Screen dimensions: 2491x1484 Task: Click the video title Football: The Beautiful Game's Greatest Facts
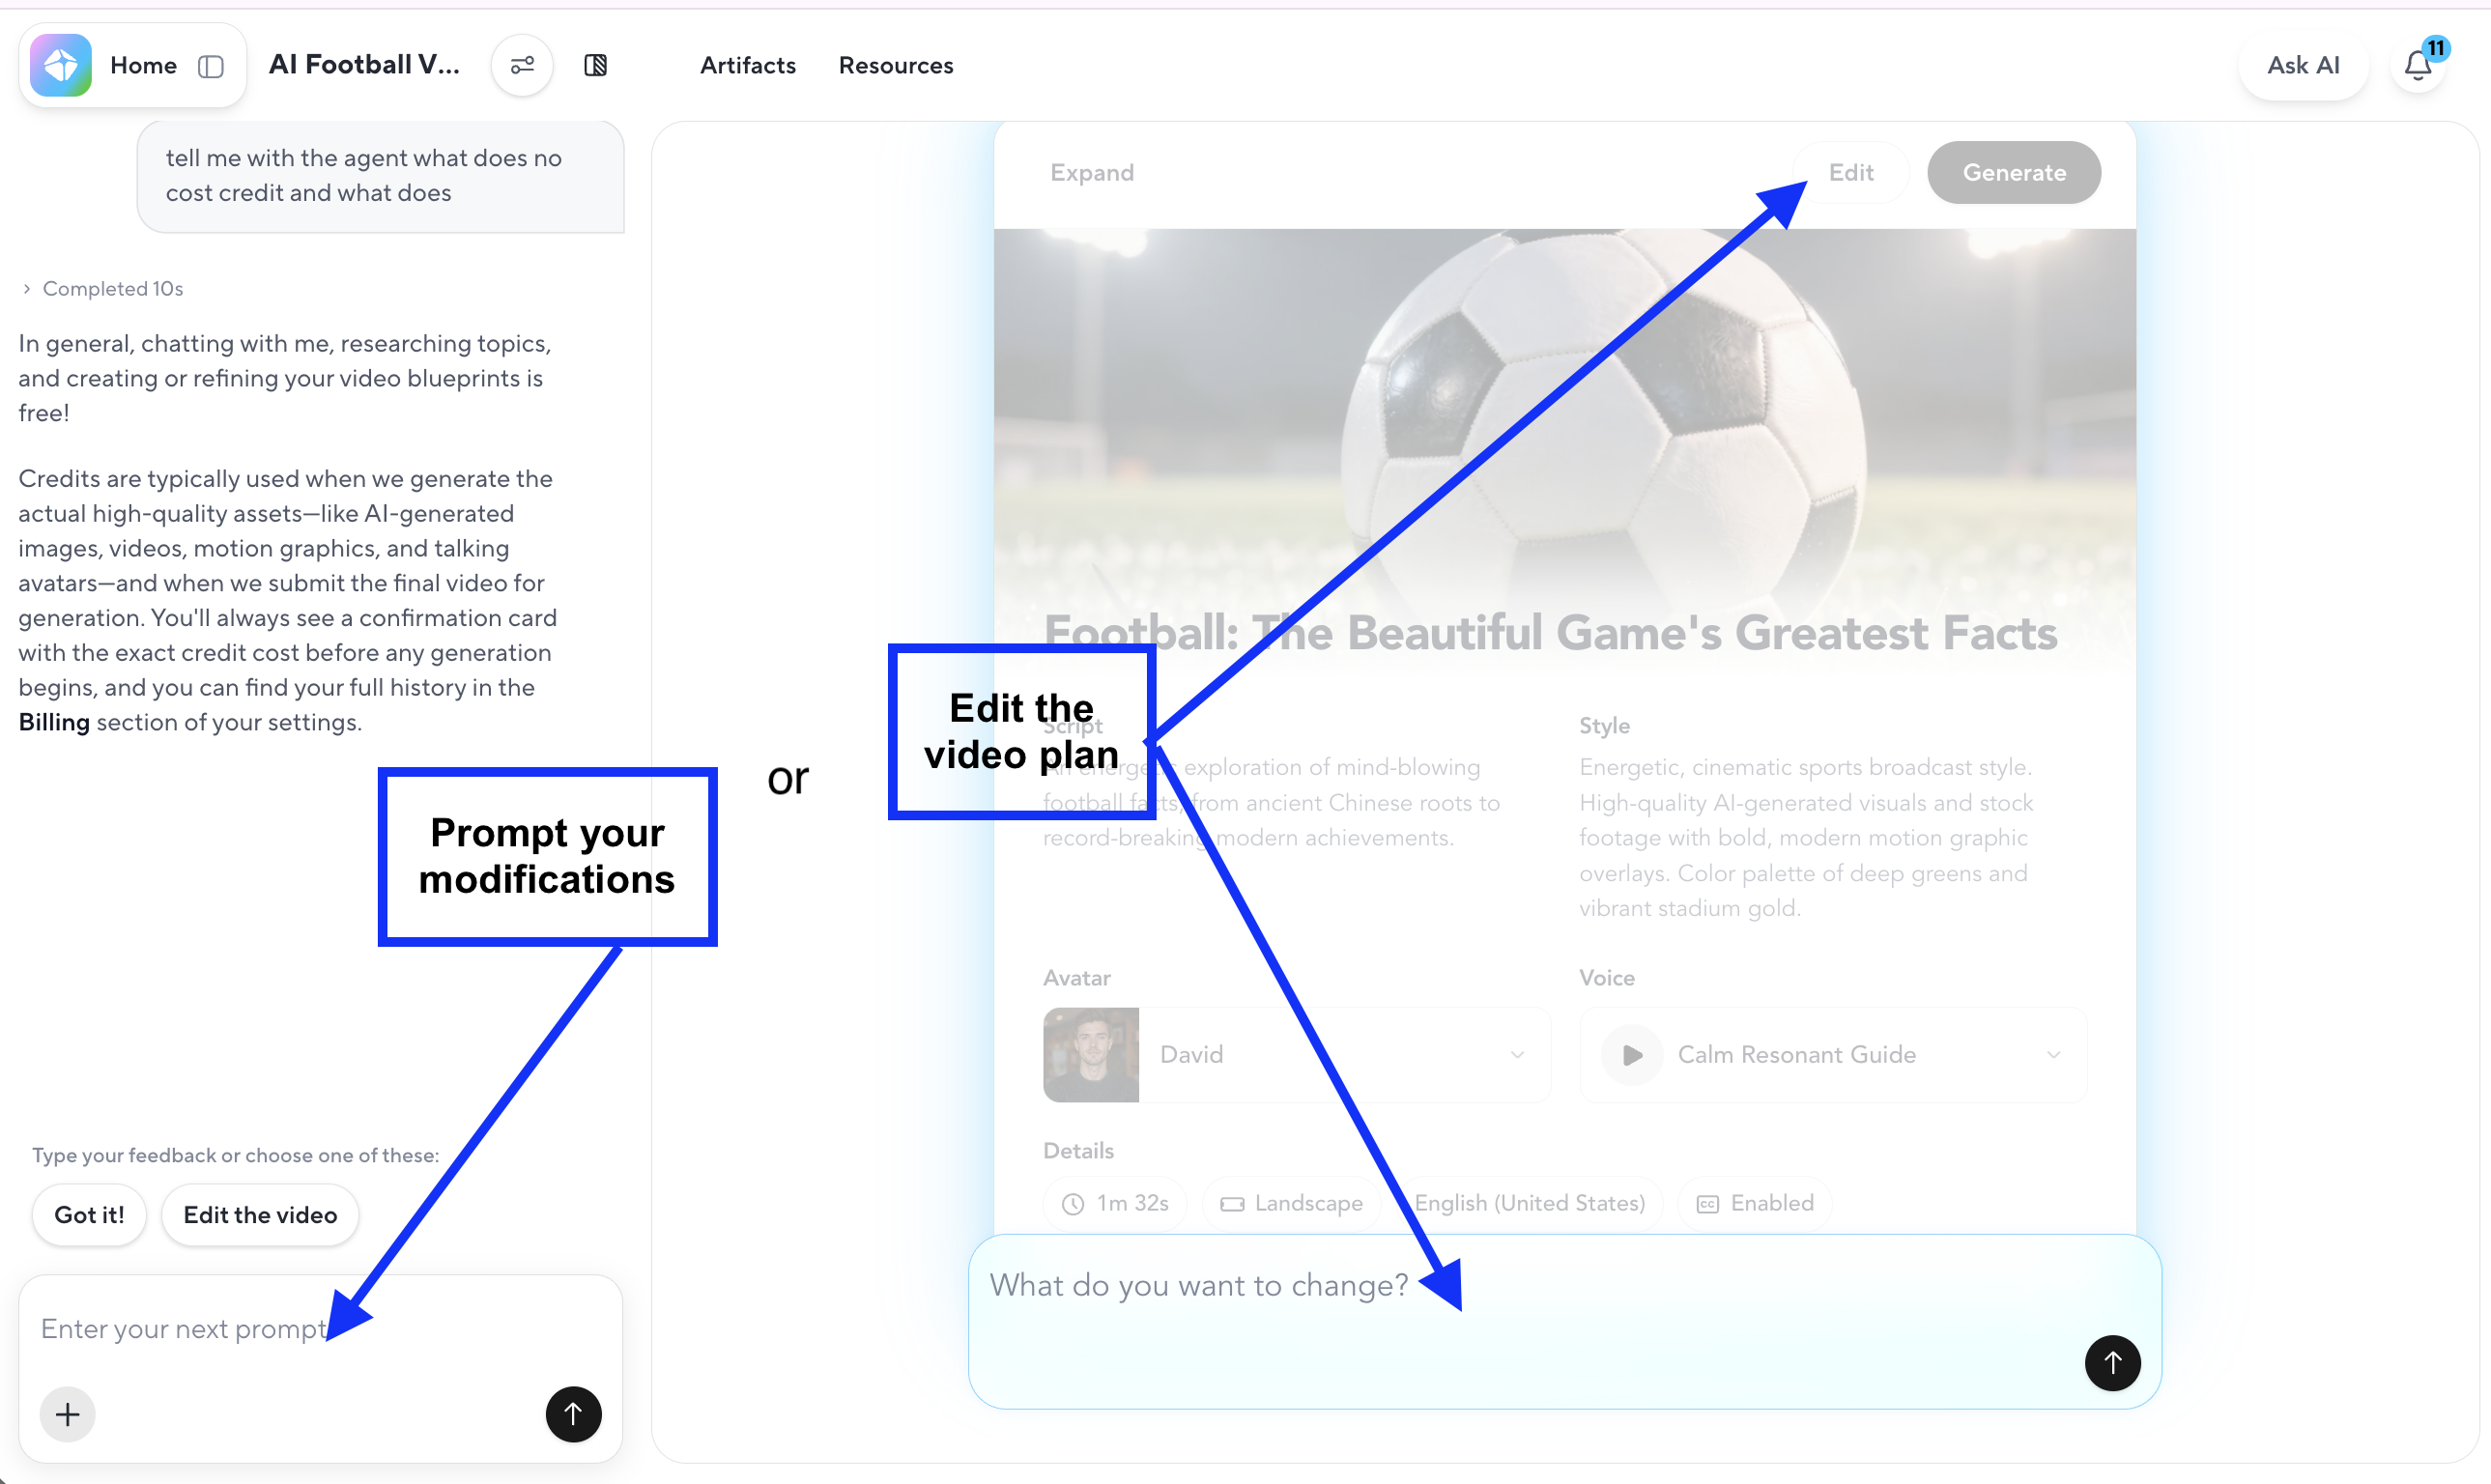(1550, 633)
